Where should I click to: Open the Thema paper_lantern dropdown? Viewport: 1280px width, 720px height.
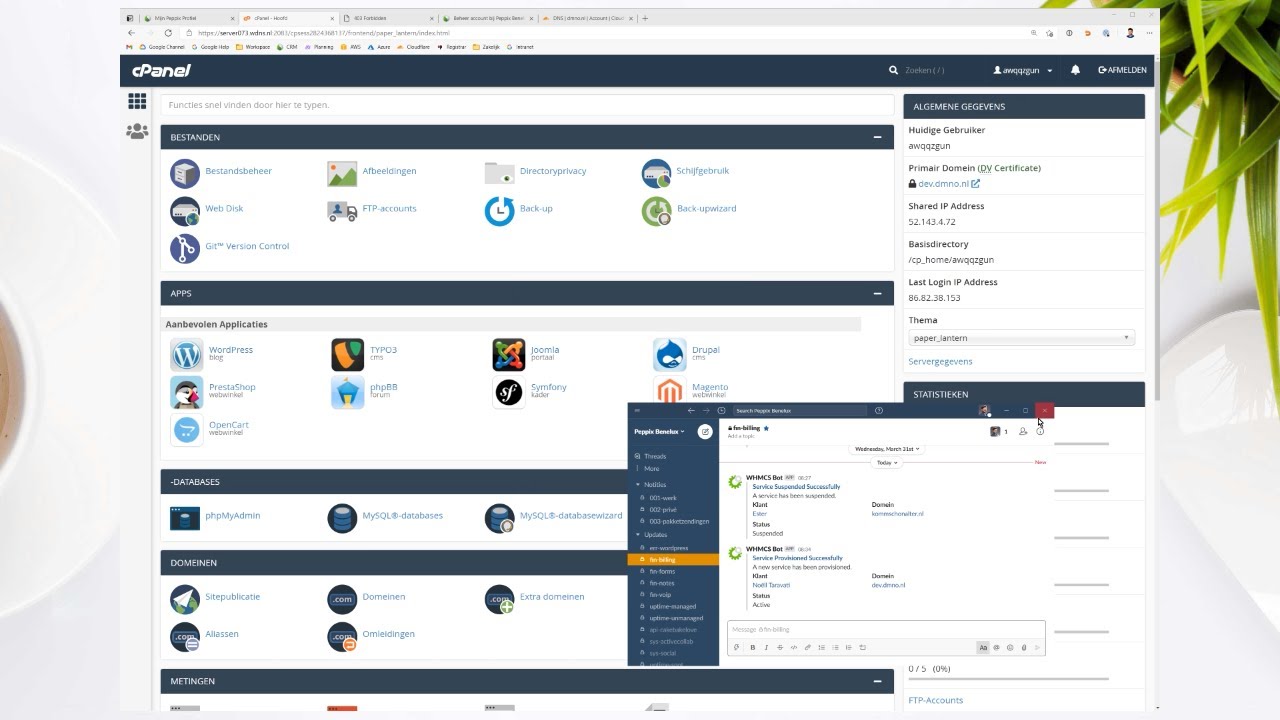point(1021,338)
